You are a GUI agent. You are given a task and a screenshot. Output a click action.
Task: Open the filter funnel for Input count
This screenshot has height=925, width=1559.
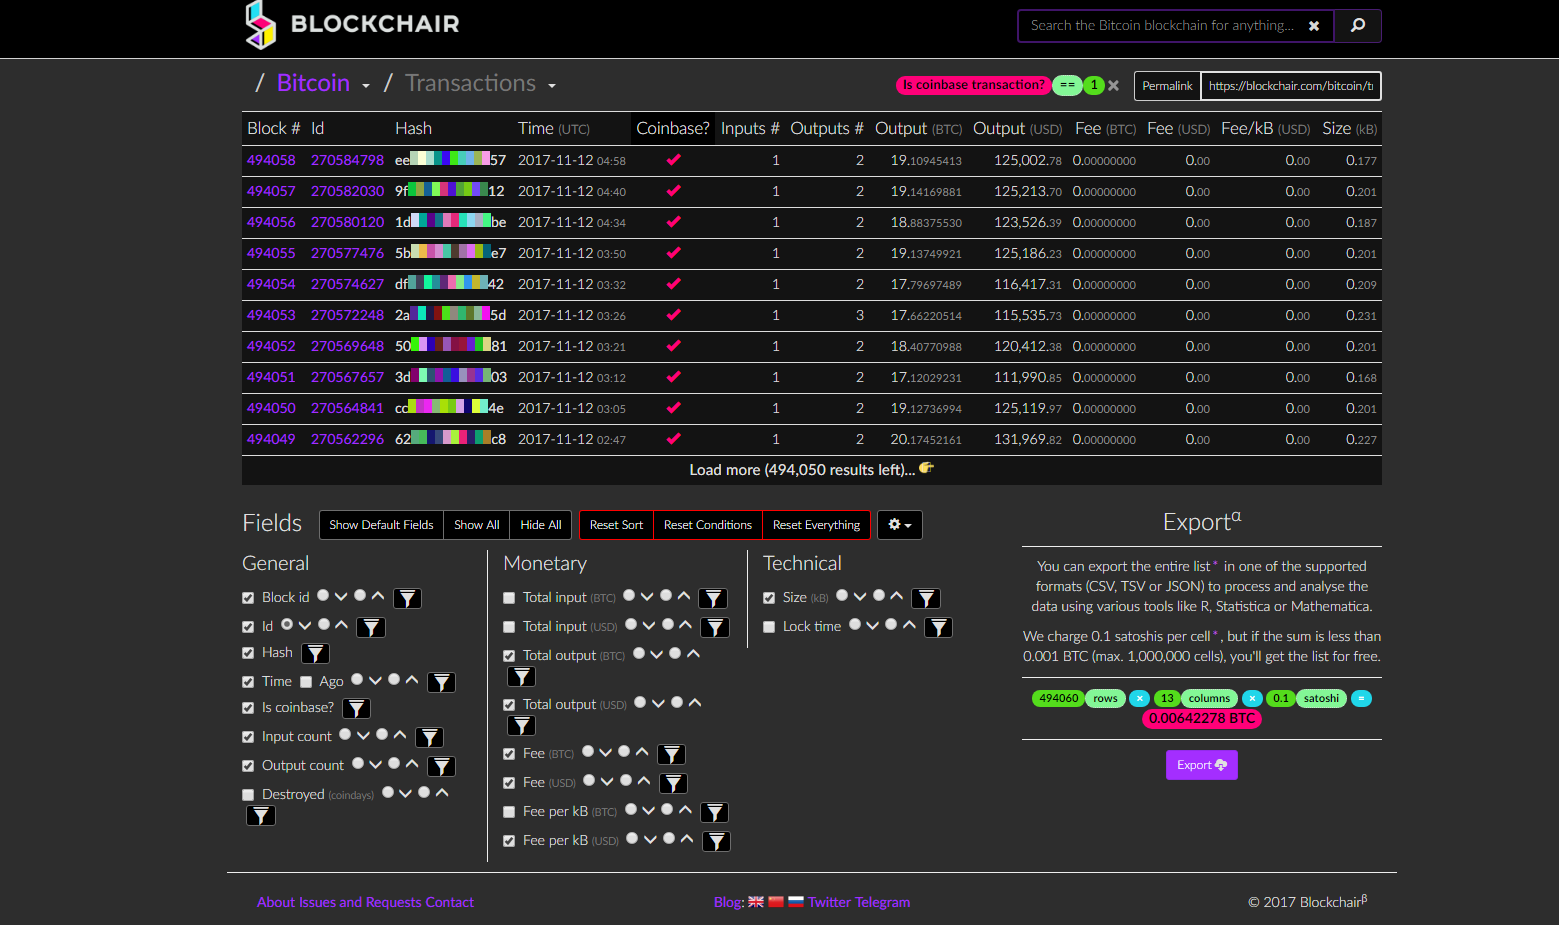429,738
